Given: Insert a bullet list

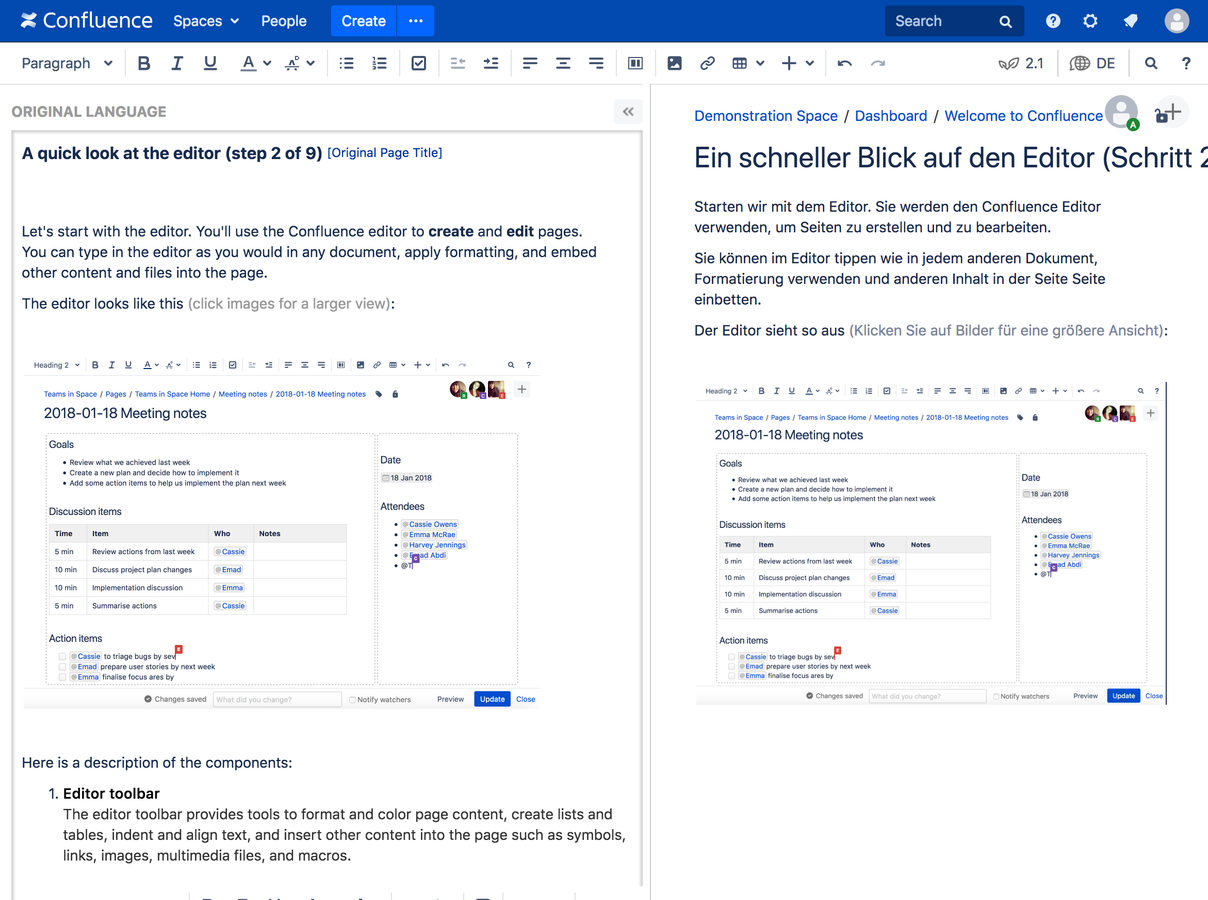Looking at the screenshot, I should (346, 63).
